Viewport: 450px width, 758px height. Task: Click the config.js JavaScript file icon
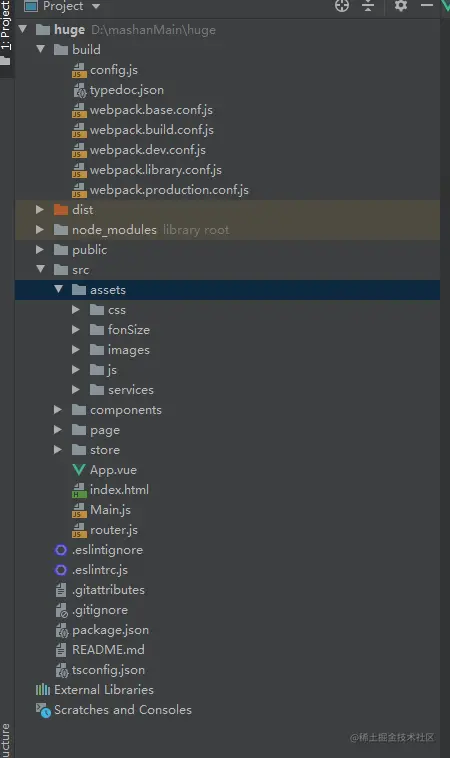point(79,70)
